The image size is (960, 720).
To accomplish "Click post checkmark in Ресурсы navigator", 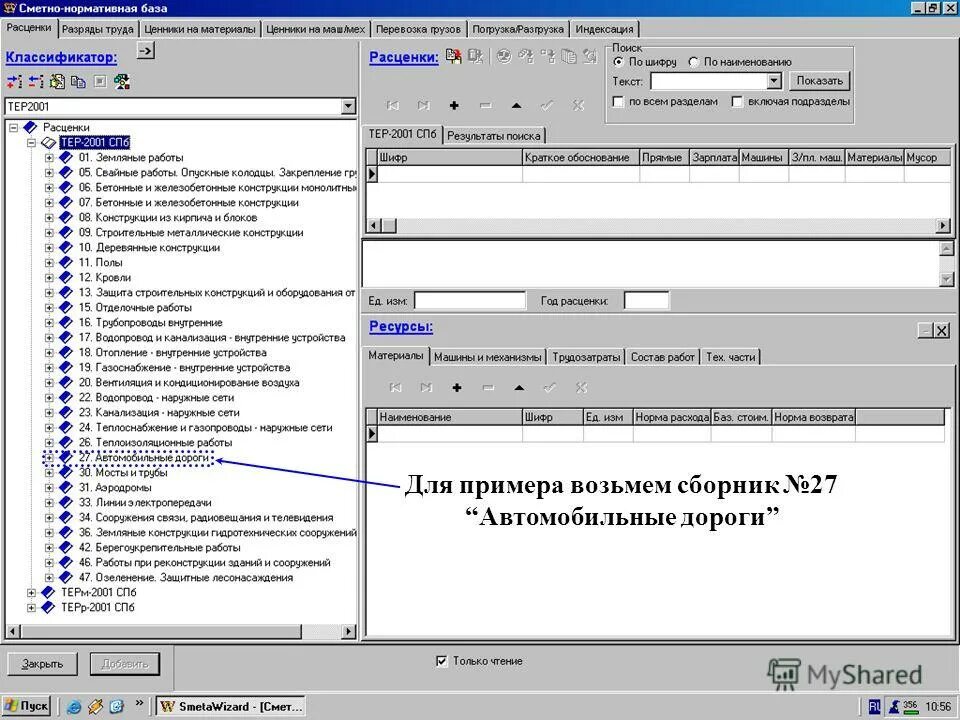I will point(550,388).
